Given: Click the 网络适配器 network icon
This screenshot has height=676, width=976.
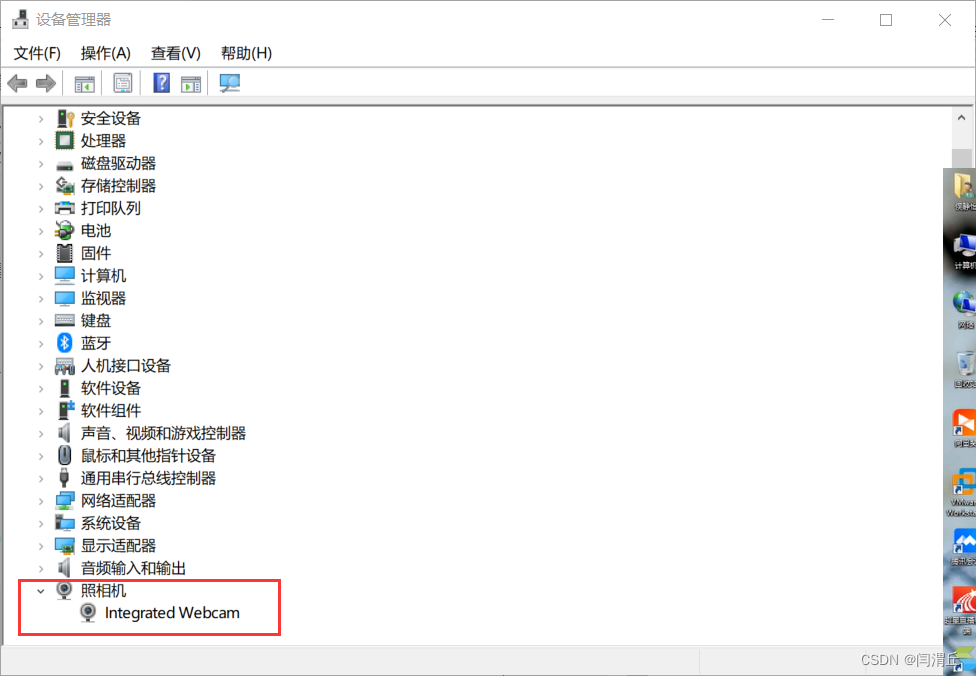Looking at the screenshot, I should pos(65,500).
